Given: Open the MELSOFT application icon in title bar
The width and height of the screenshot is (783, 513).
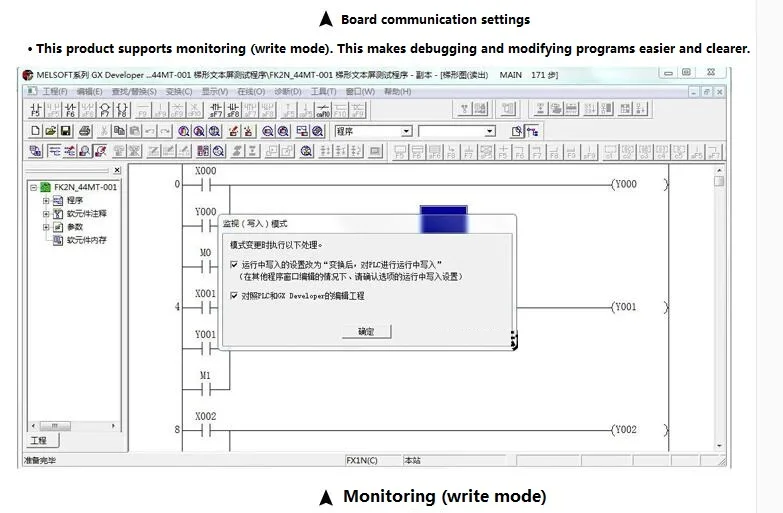Looking at the screenshot, I should click(x=28, y=75).
